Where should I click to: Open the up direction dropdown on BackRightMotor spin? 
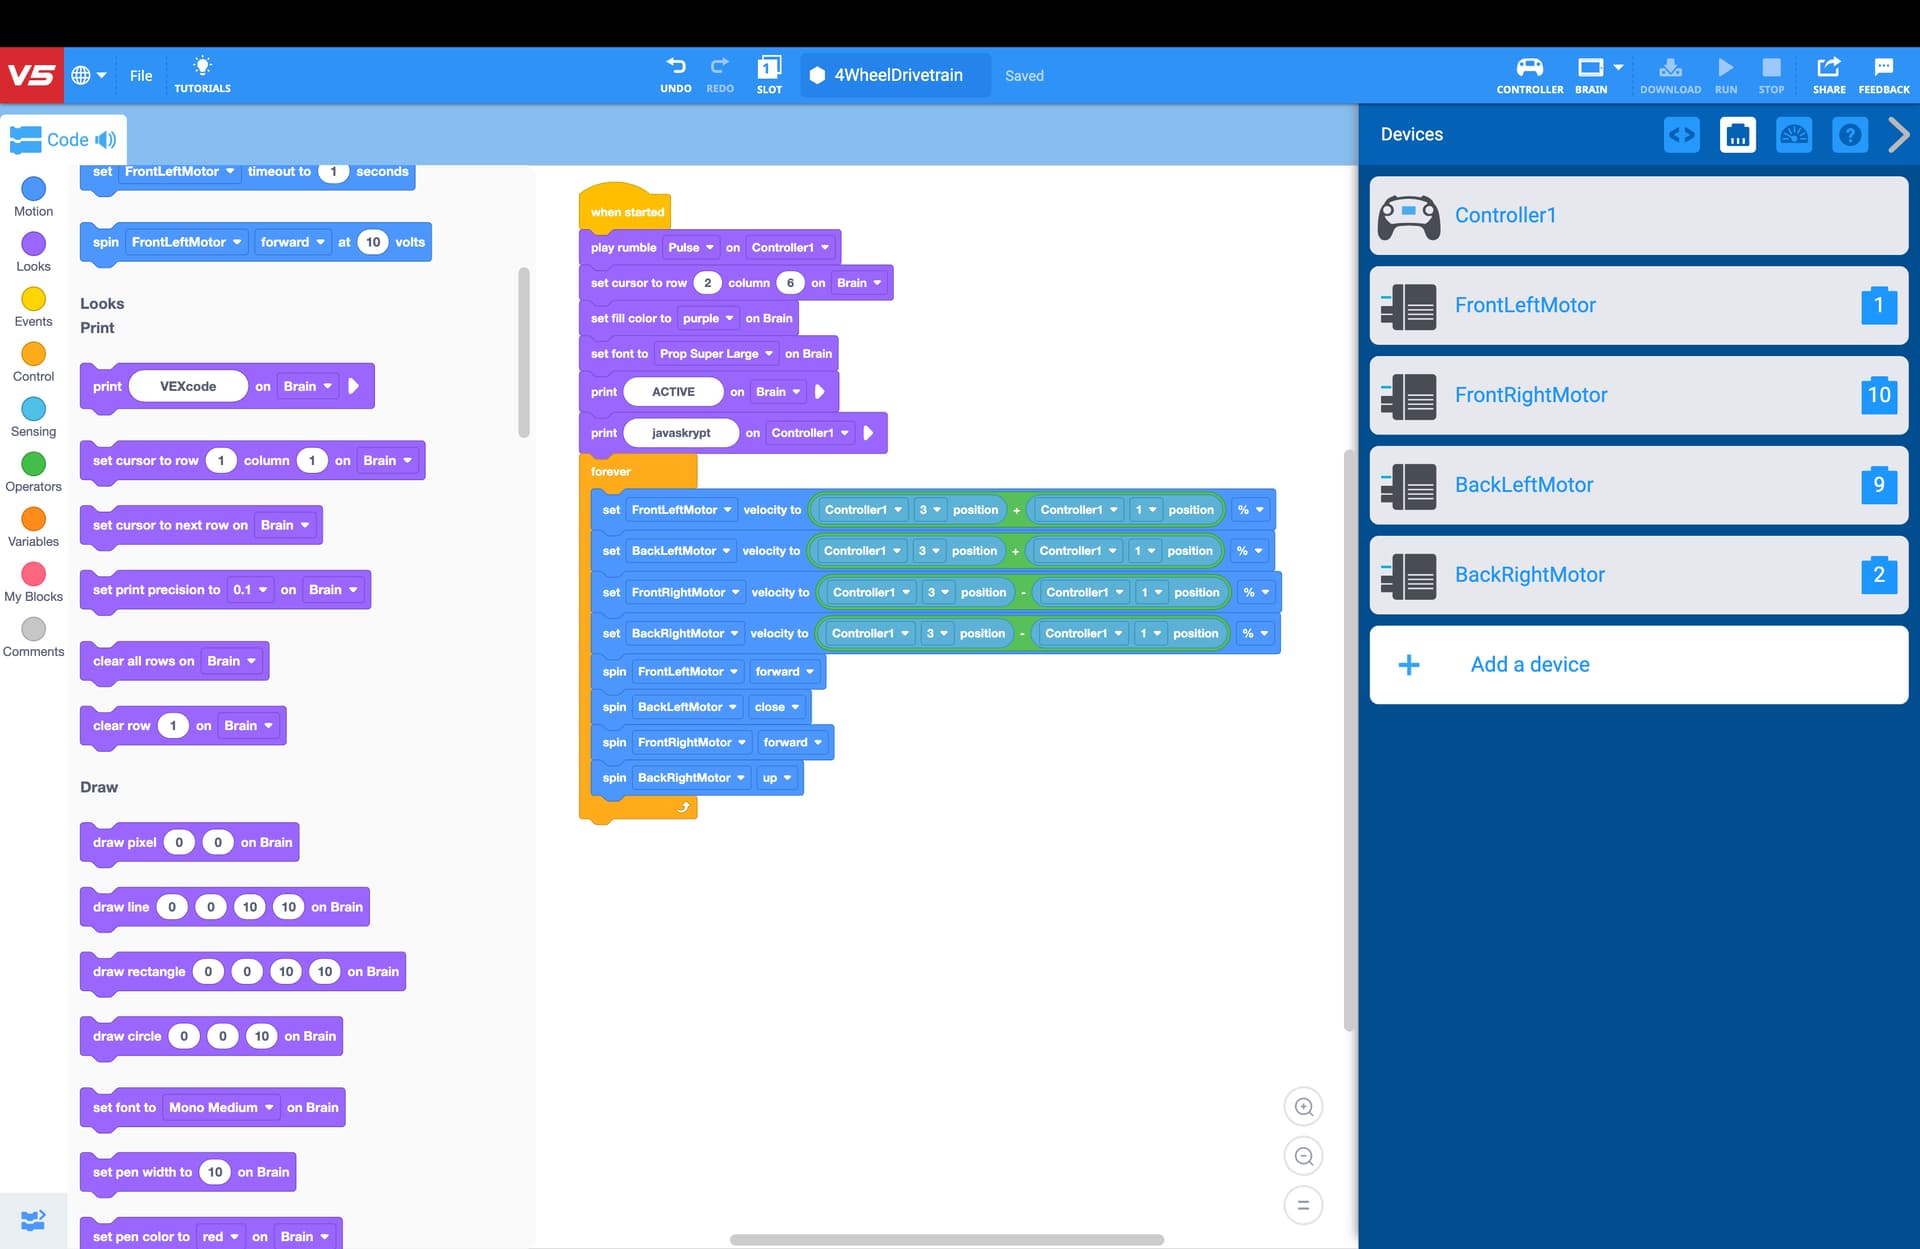point(777,778)
